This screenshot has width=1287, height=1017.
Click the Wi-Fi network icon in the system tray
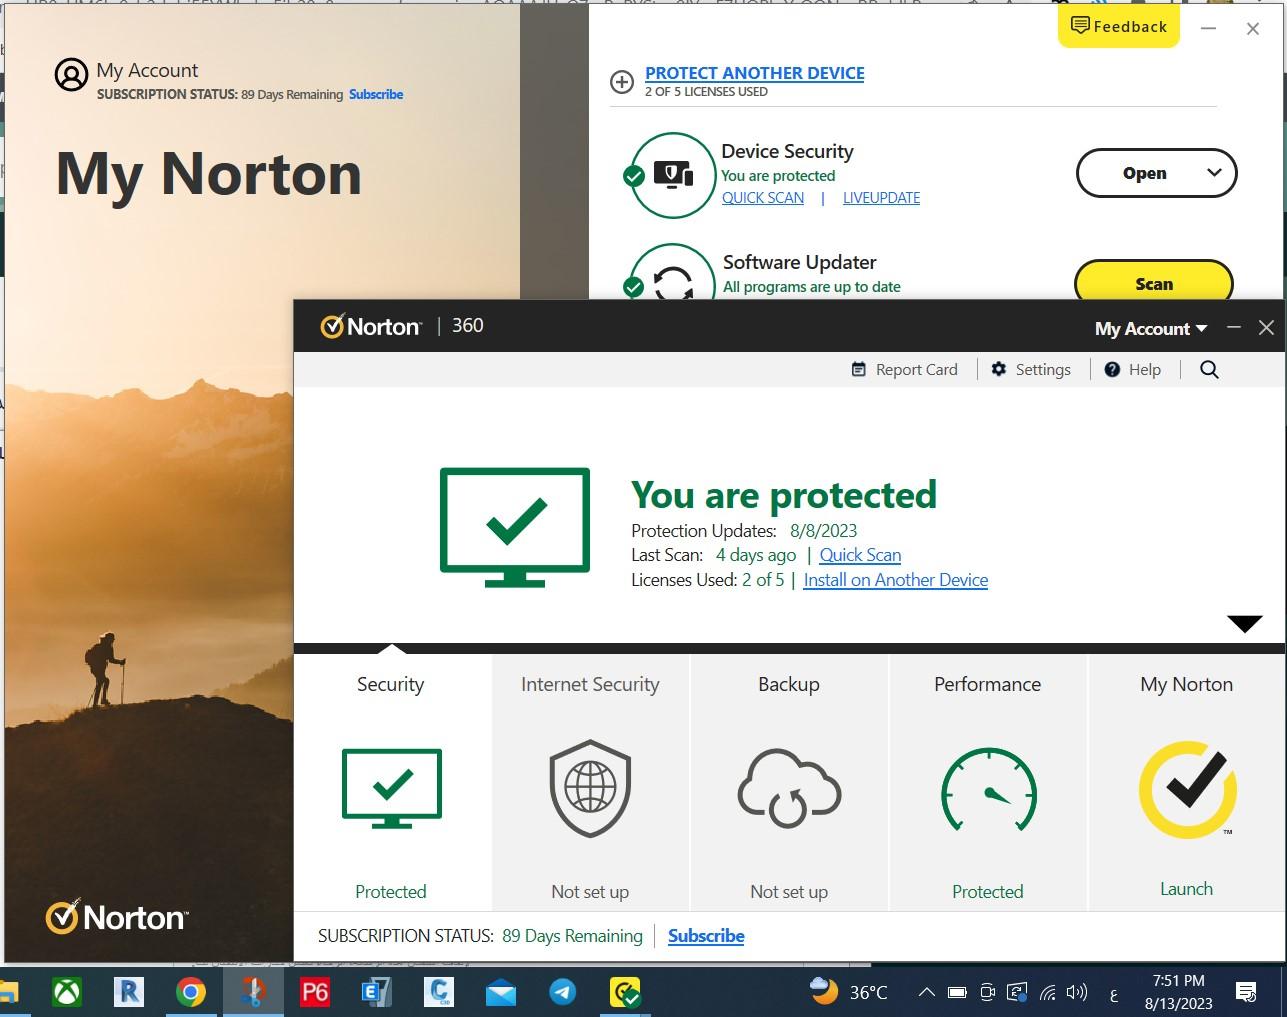1048,993
